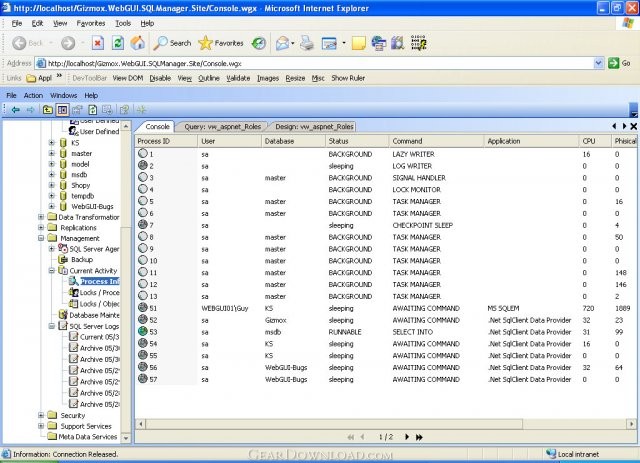Open the File menu of SQL Manager
The height and width of the screenshot is (463, 640).
(x=11, y=96)
